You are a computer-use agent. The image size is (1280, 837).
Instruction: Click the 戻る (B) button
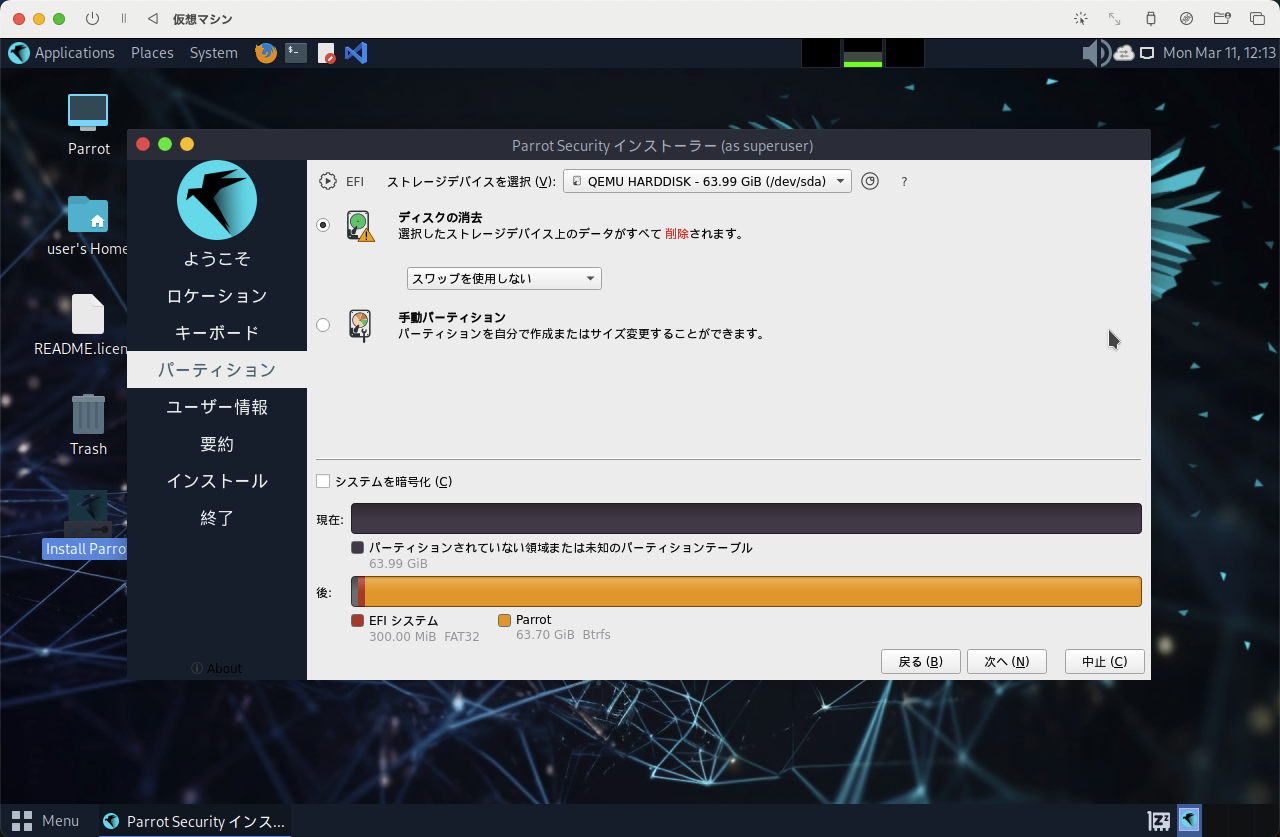tap(921, 661)
